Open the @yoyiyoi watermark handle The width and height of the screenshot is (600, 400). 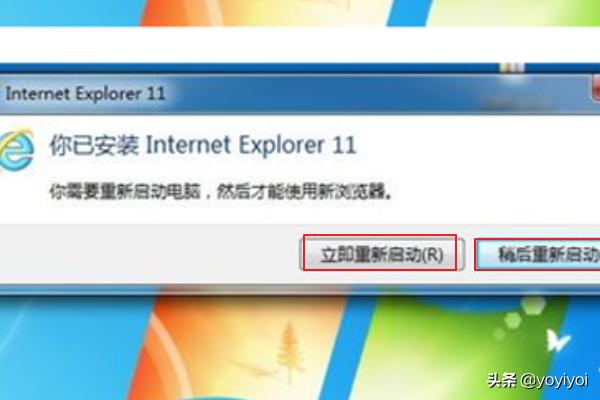[554, 380]
